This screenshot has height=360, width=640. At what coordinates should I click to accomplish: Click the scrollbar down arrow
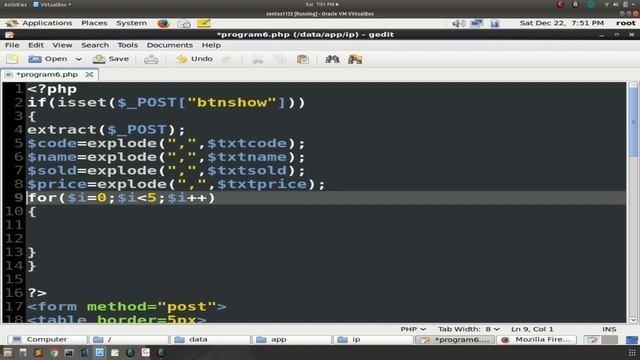point(633,320)
